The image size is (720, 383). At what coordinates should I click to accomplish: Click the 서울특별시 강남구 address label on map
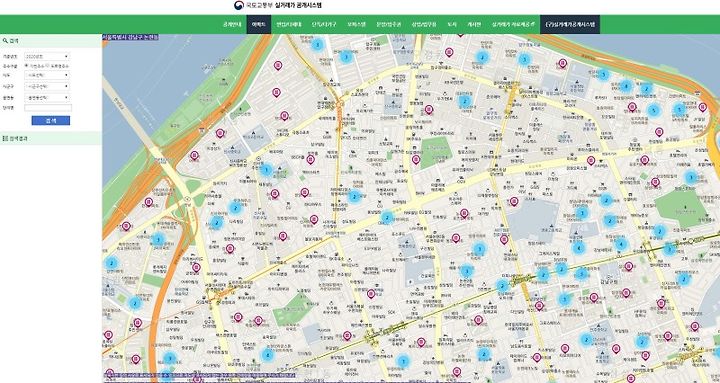point(130,37)
